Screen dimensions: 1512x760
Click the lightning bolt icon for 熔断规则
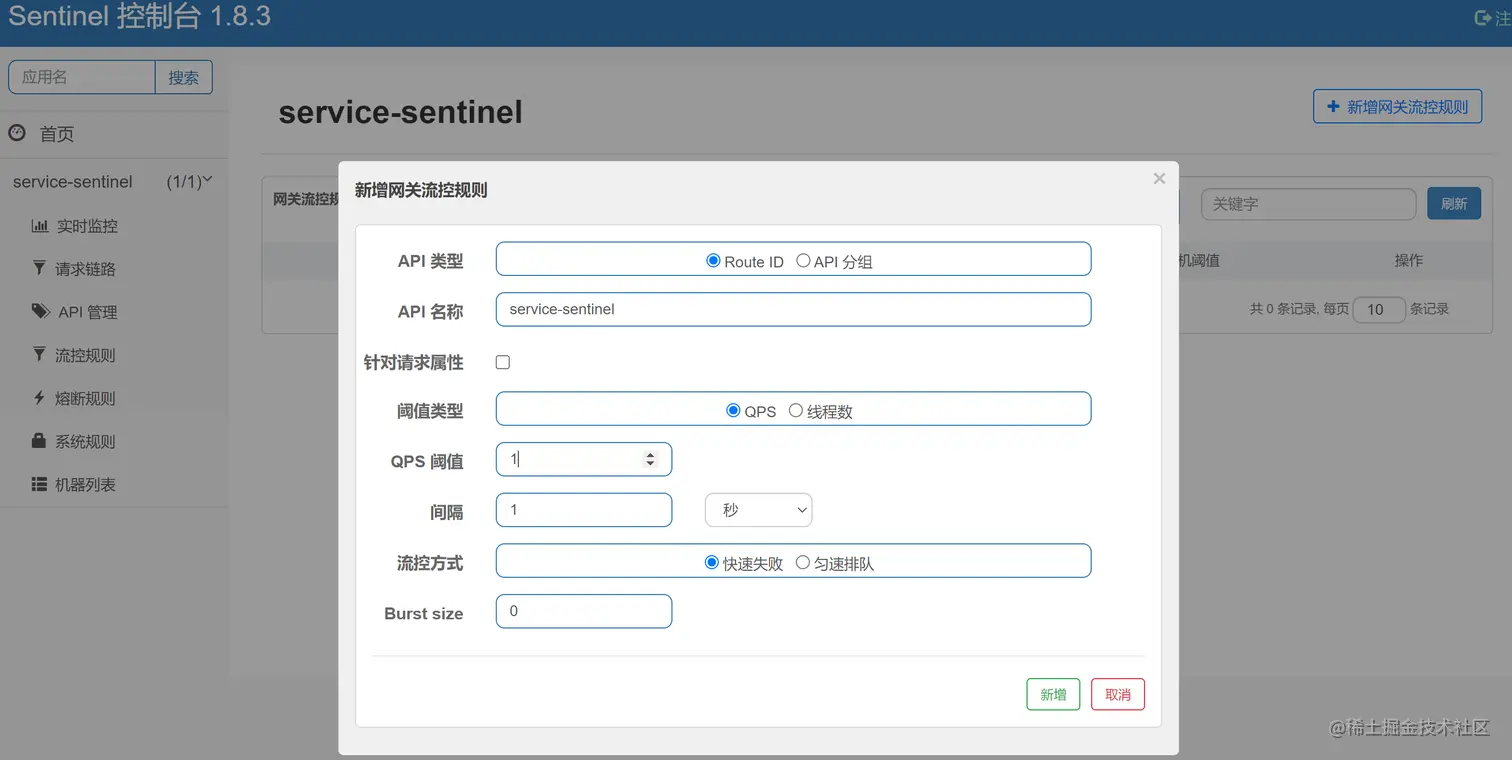point(39,397)
